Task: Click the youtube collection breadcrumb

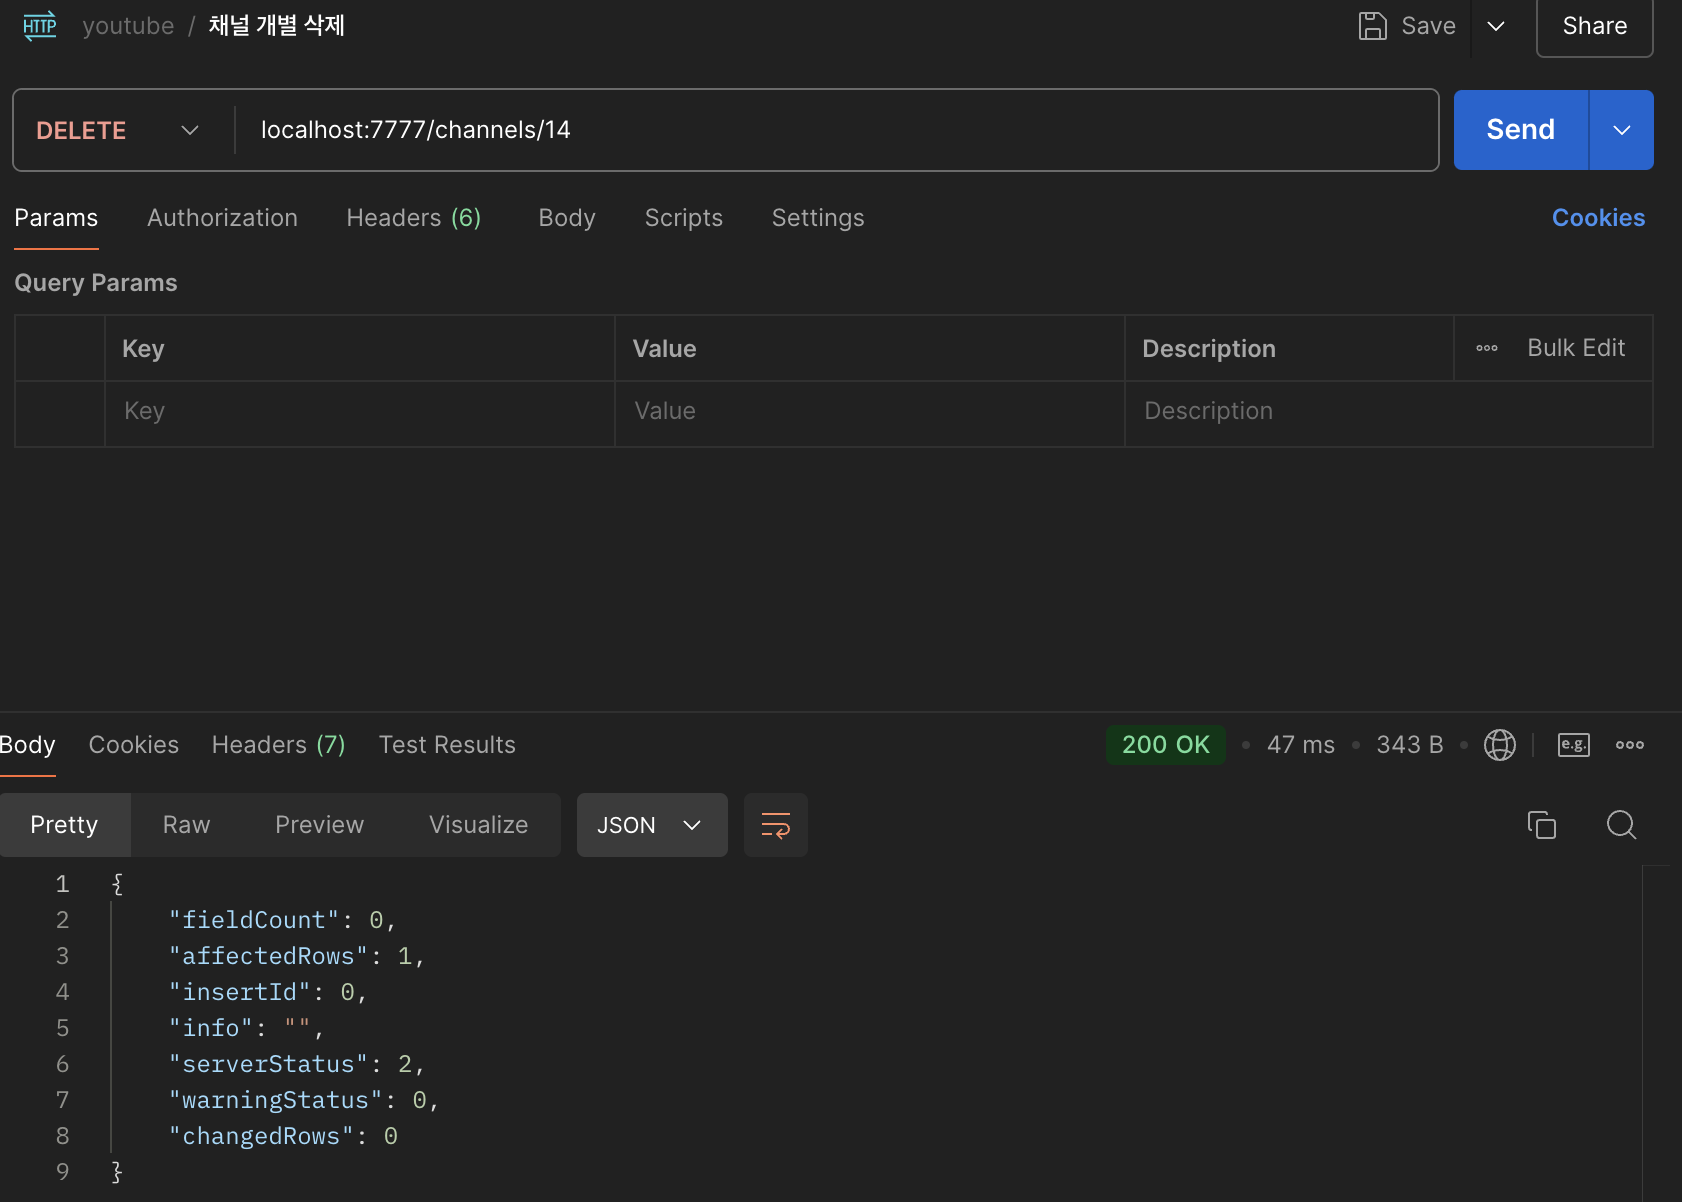Action: [128, 26]
